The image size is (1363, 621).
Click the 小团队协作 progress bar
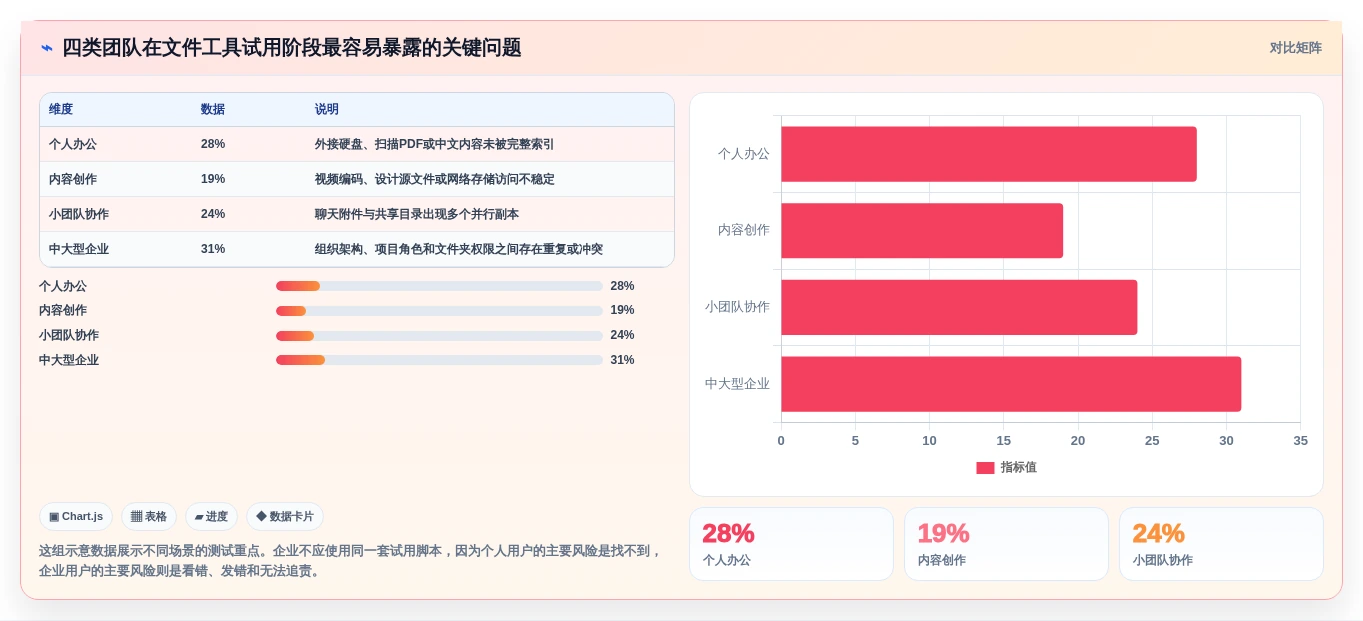coord(439,335)
